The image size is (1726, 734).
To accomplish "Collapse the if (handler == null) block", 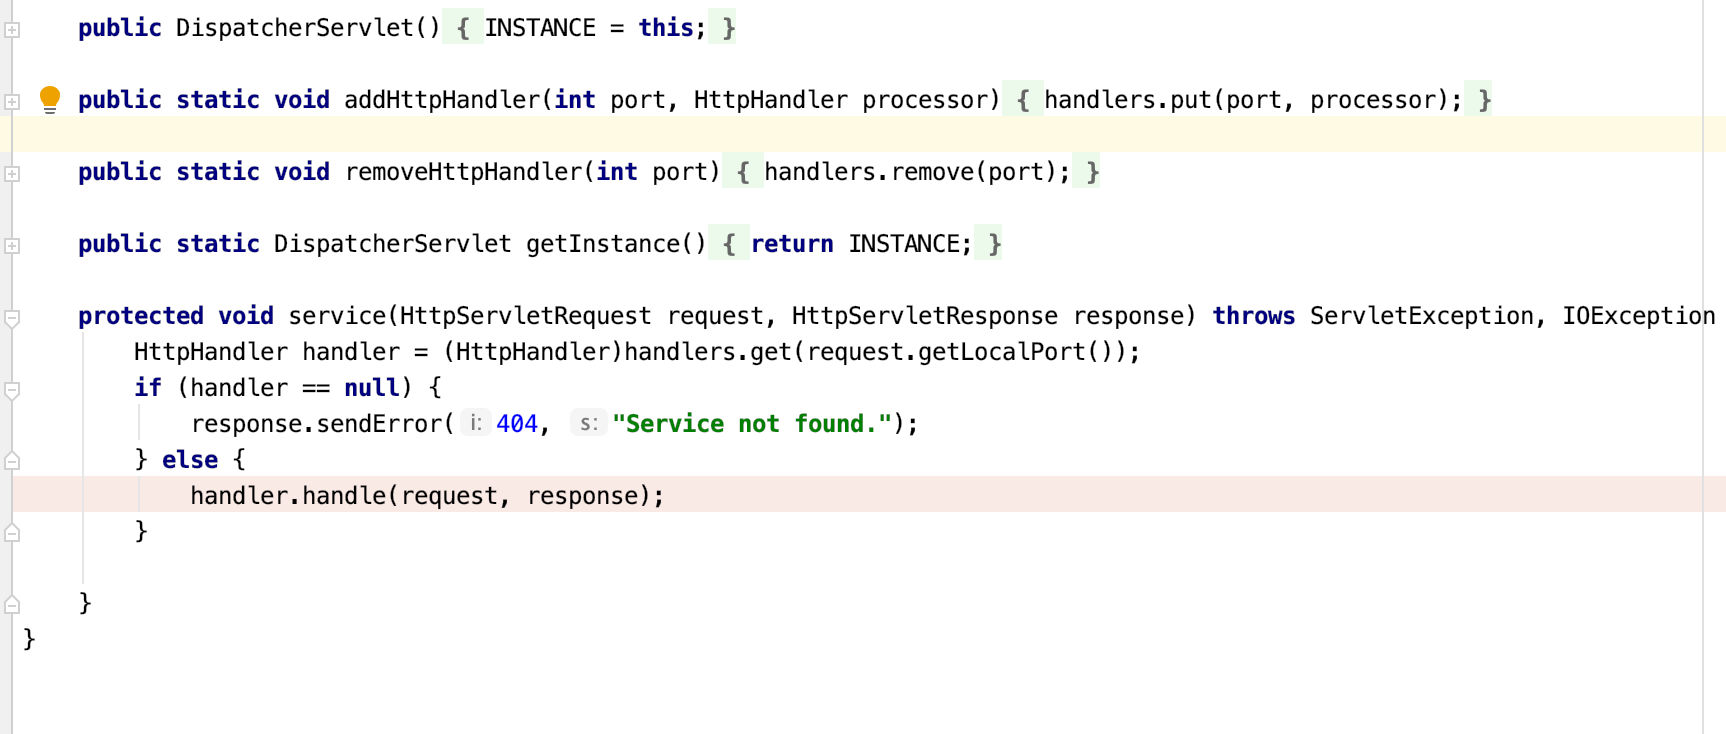I will pyautogui.click(x=12, y=390).
